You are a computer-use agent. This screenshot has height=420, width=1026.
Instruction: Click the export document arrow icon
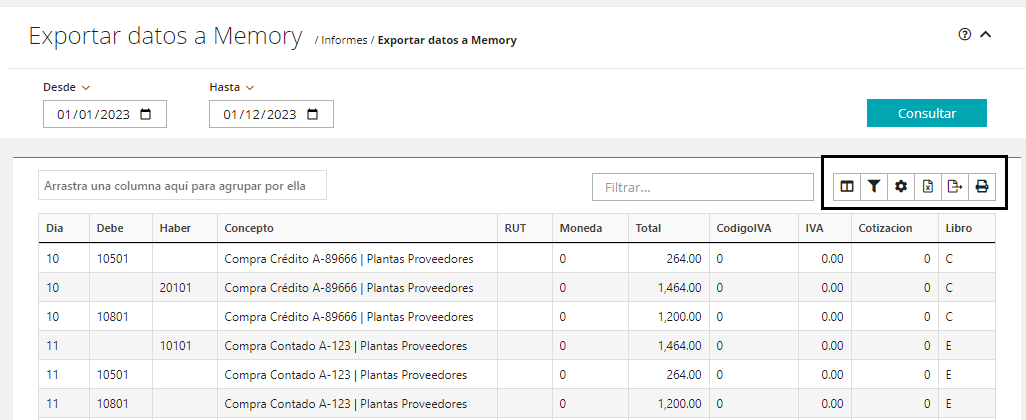tap(955, 186)
